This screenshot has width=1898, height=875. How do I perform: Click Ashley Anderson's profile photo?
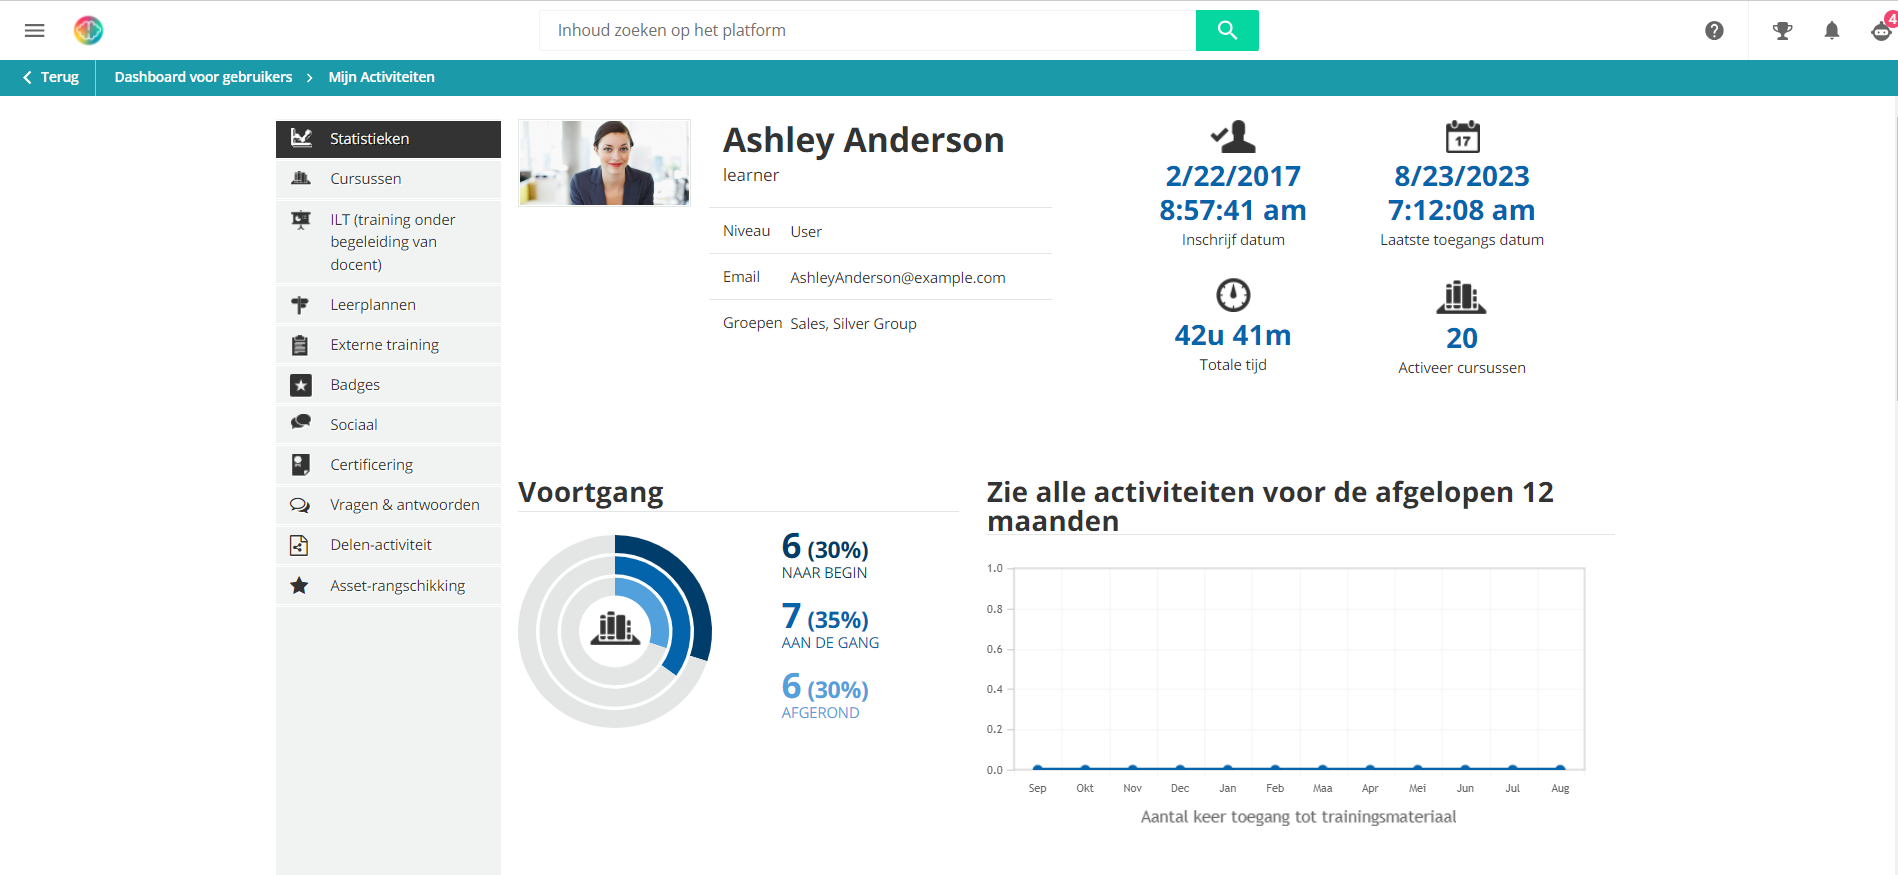[604, 163]
